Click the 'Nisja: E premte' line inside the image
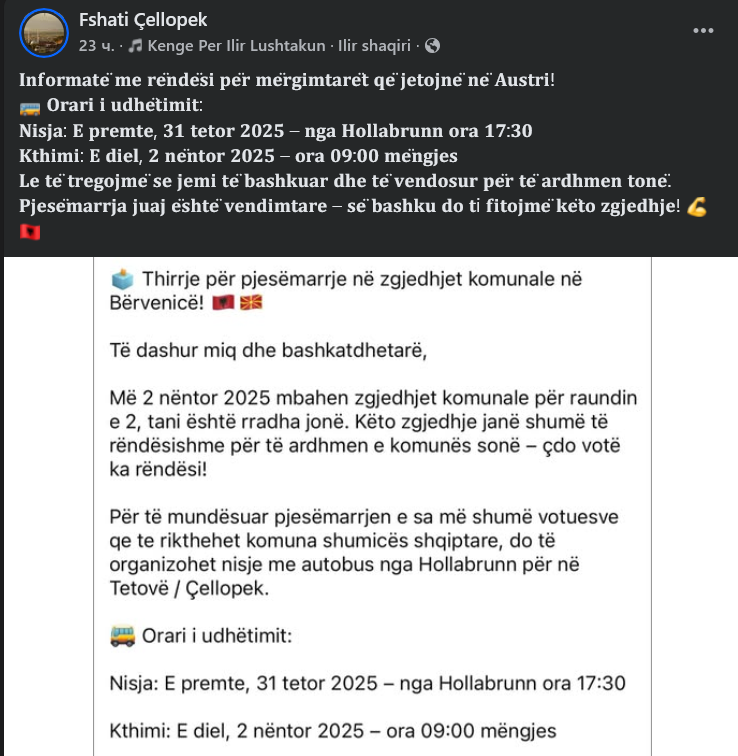Screen dimensions: 738x756 367,684
